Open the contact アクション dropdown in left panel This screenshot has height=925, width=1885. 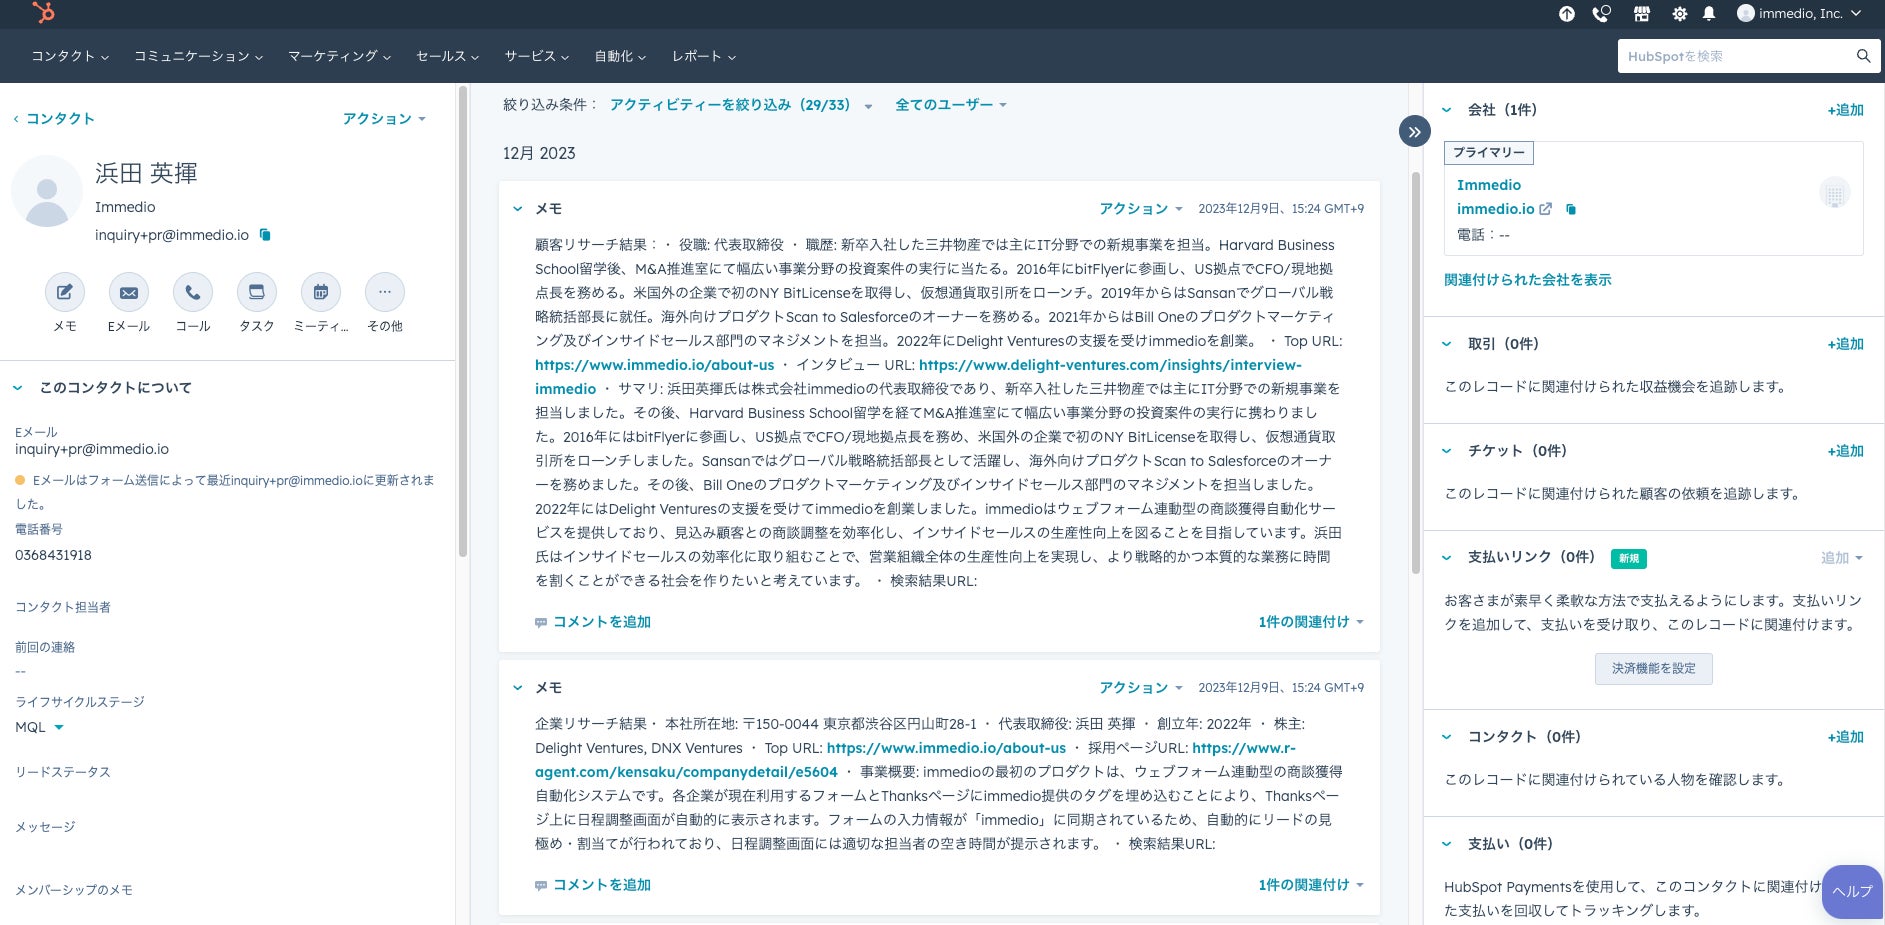pyautogui.click(x=384, y=118)
